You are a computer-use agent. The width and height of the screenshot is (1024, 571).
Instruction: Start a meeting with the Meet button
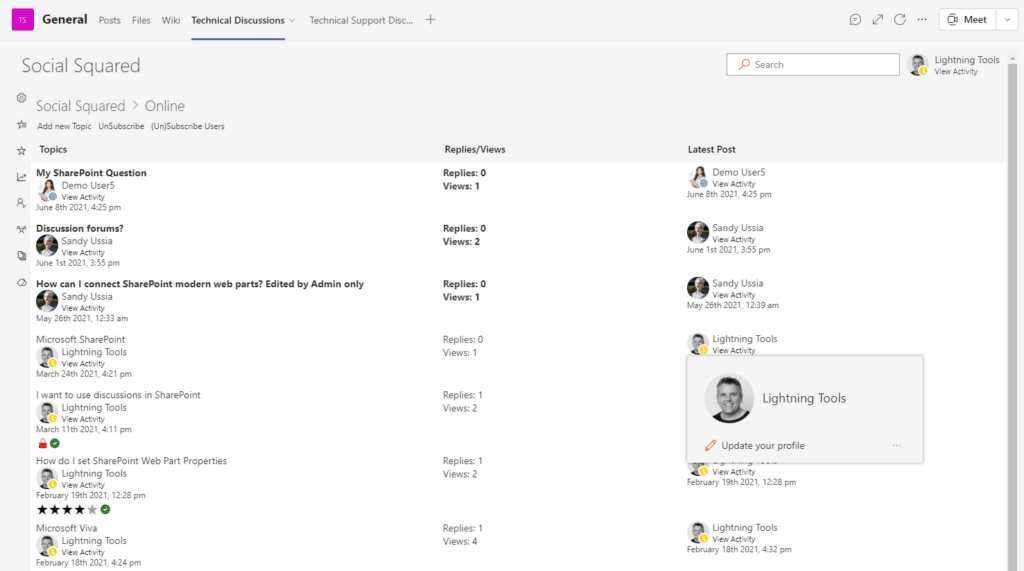(967, 20)
